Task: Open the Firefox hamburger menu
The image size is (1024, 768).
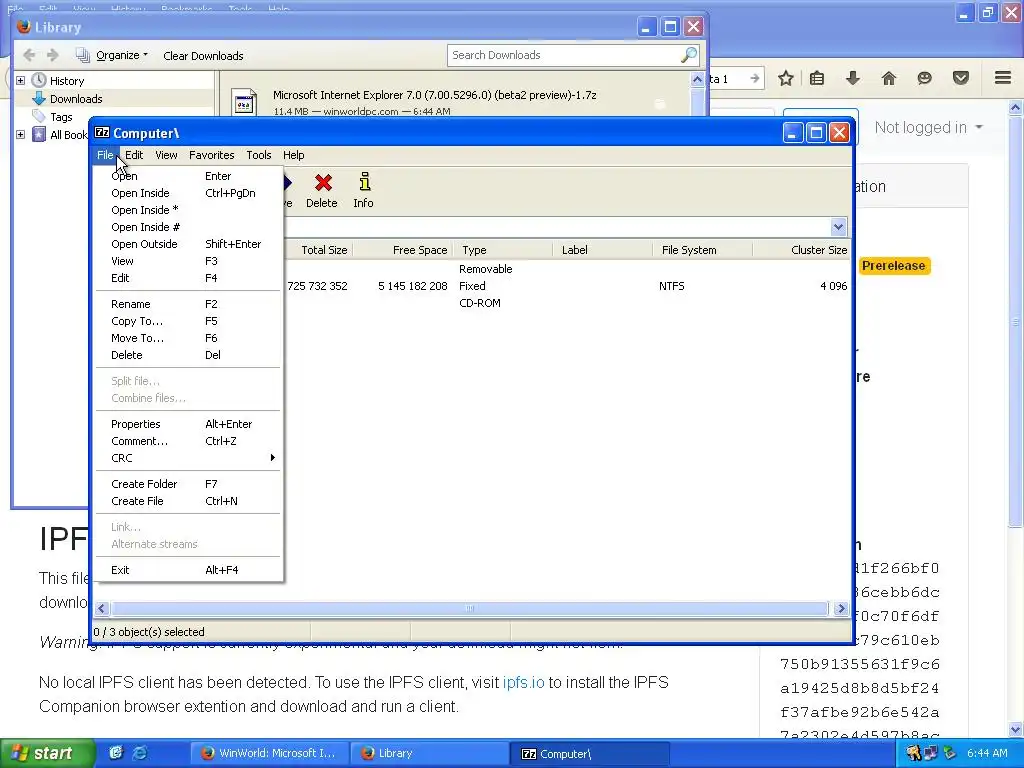Action: (x=1003, y=78)
